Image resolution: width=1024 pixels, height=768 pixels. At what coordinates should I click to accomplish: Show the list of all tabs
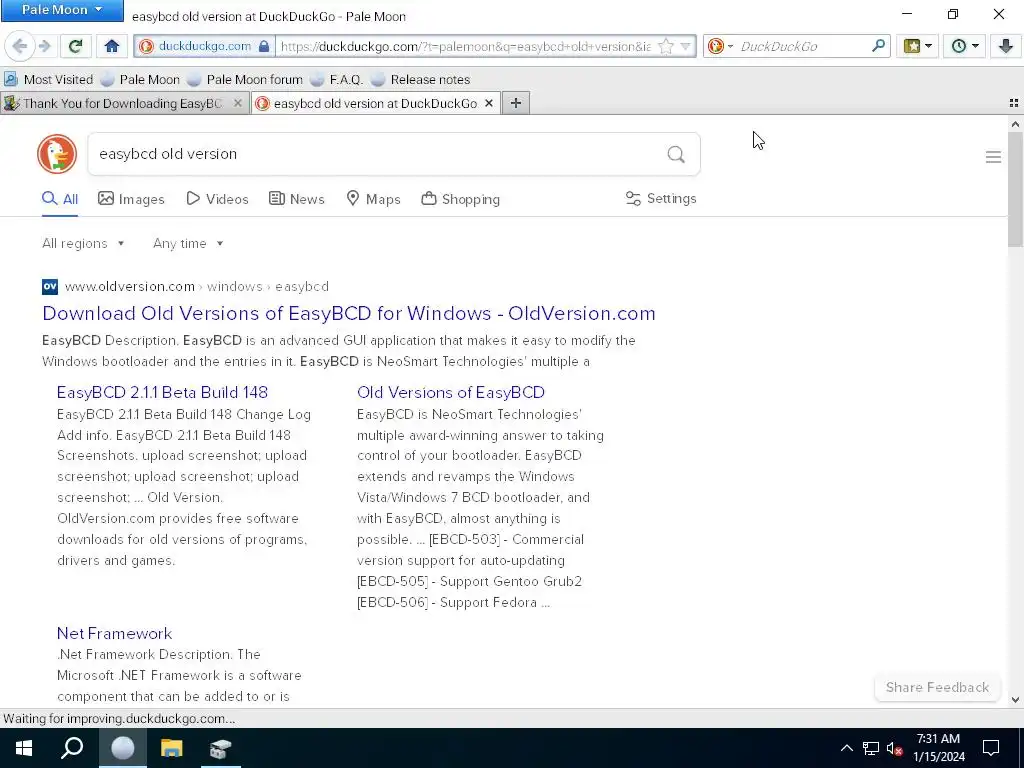pos(1014,103)
